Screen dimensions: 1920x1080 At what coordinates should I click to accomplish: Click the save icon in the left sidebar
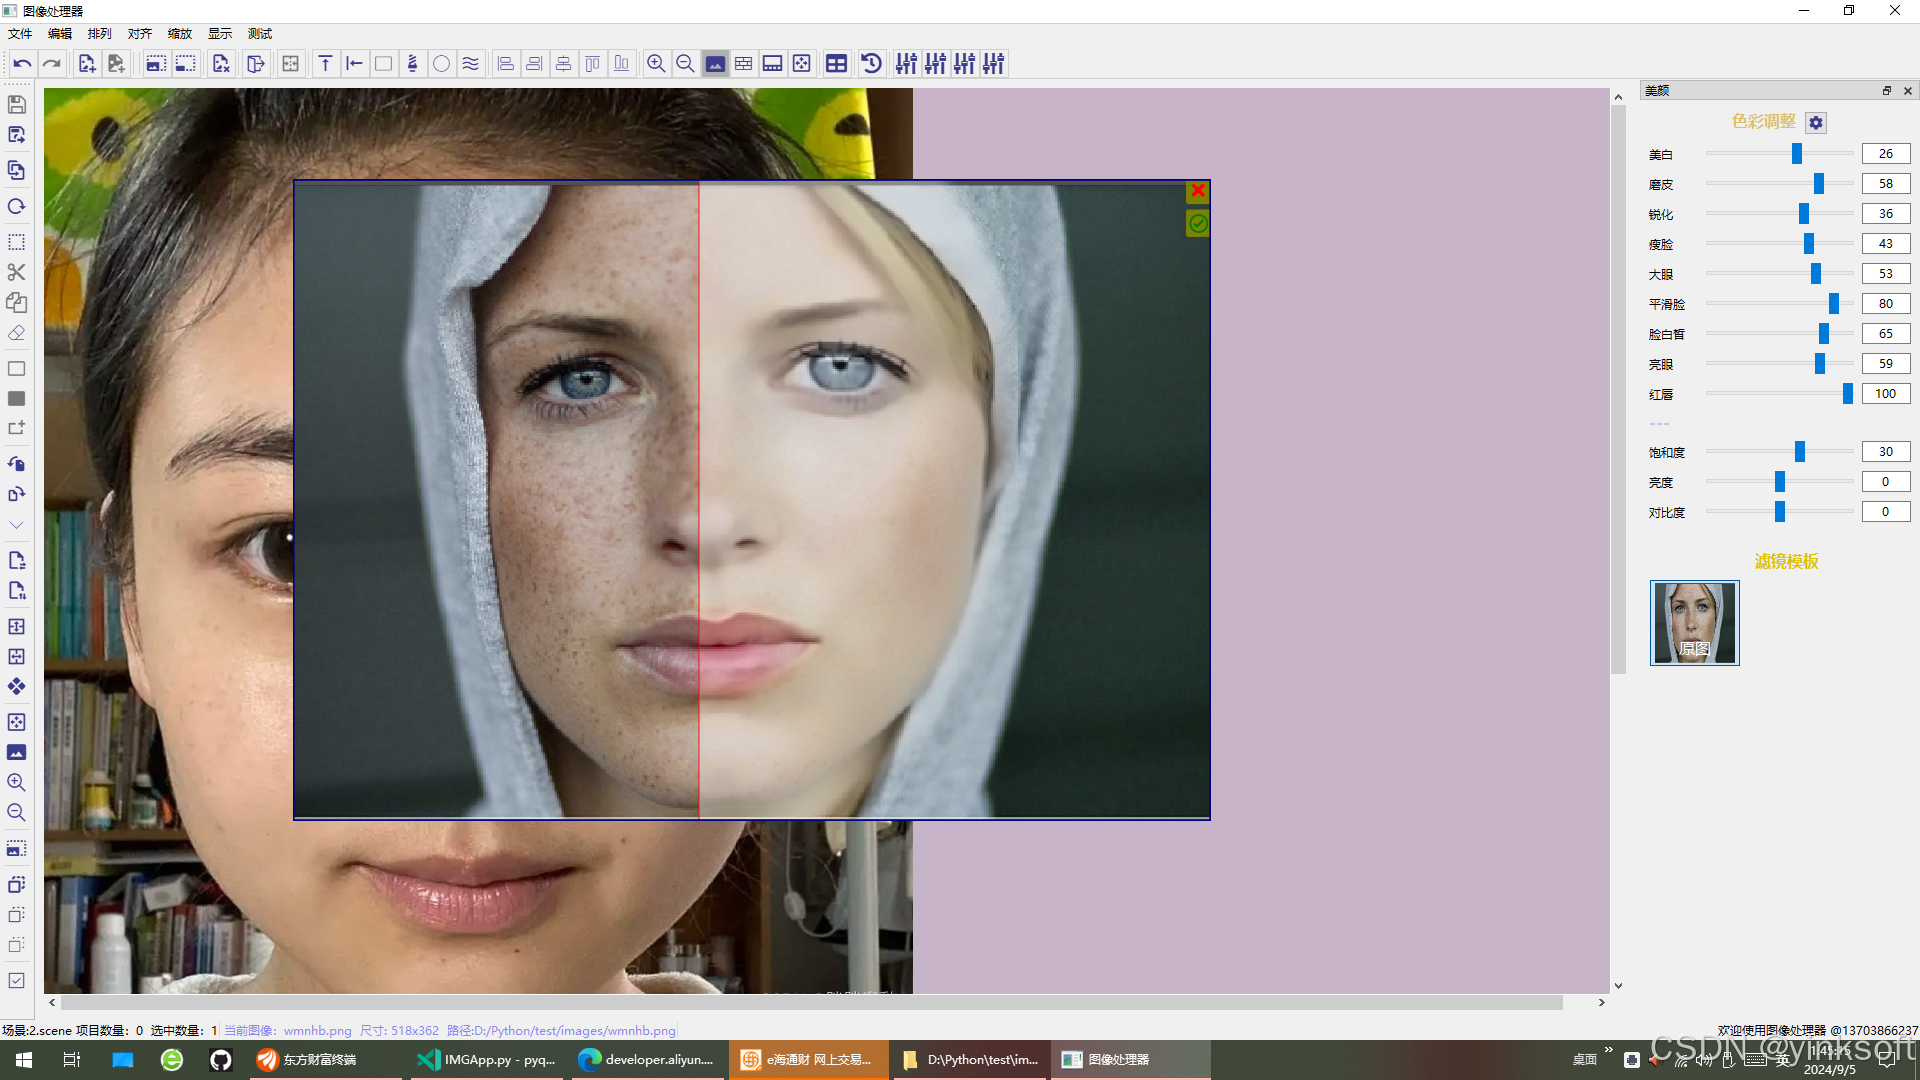pos(16,104)
